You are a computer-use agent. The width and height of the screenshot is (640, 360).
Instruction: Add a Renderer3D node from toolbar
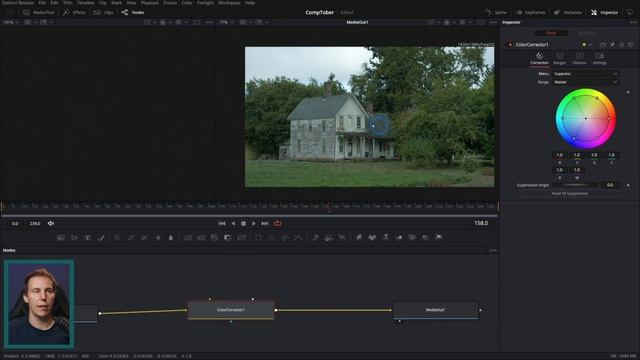coord(439,237)
